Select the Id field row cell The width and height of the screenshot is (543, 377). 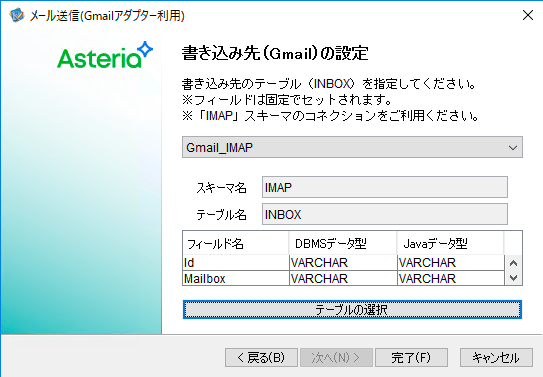click(235, 263)
